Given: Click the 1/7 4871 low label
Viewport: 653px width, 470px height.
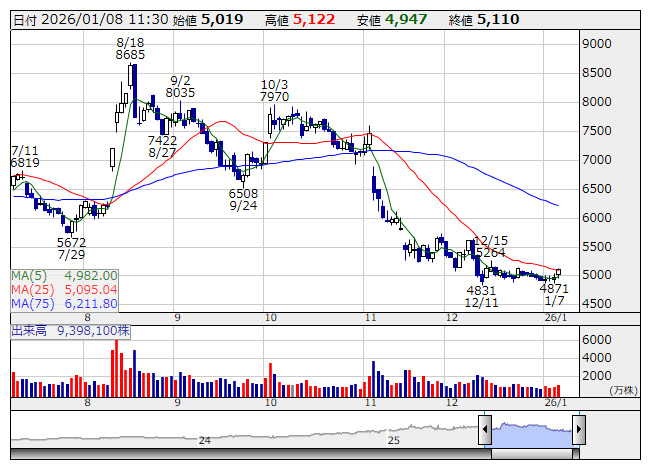Looking at the screenshot, I should point(554,294).
